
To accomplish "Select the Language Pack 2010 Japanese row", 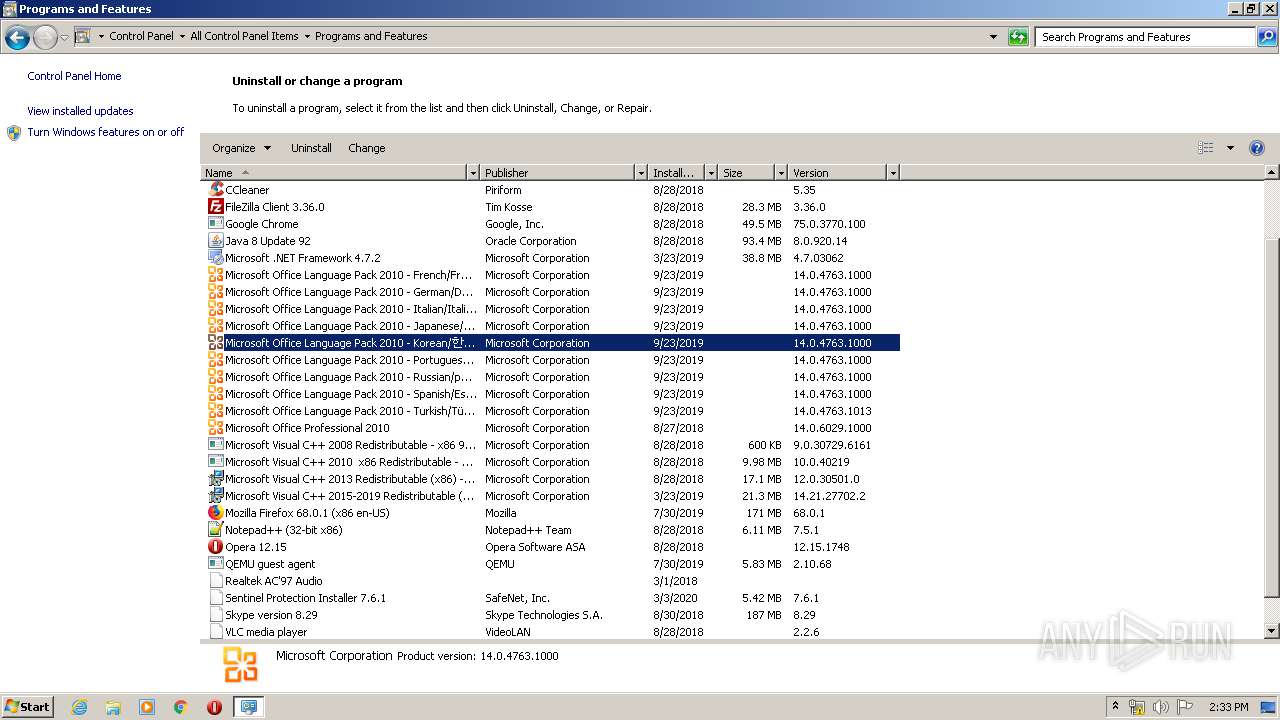I will pyautogui.click(x=550, y=326).
